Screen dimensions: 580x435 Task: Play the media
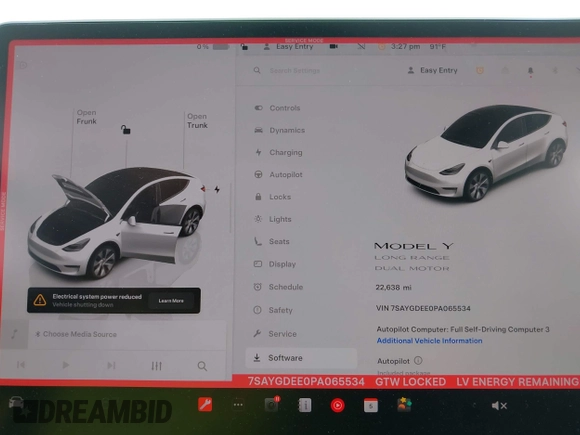click(x=65, y=365)
